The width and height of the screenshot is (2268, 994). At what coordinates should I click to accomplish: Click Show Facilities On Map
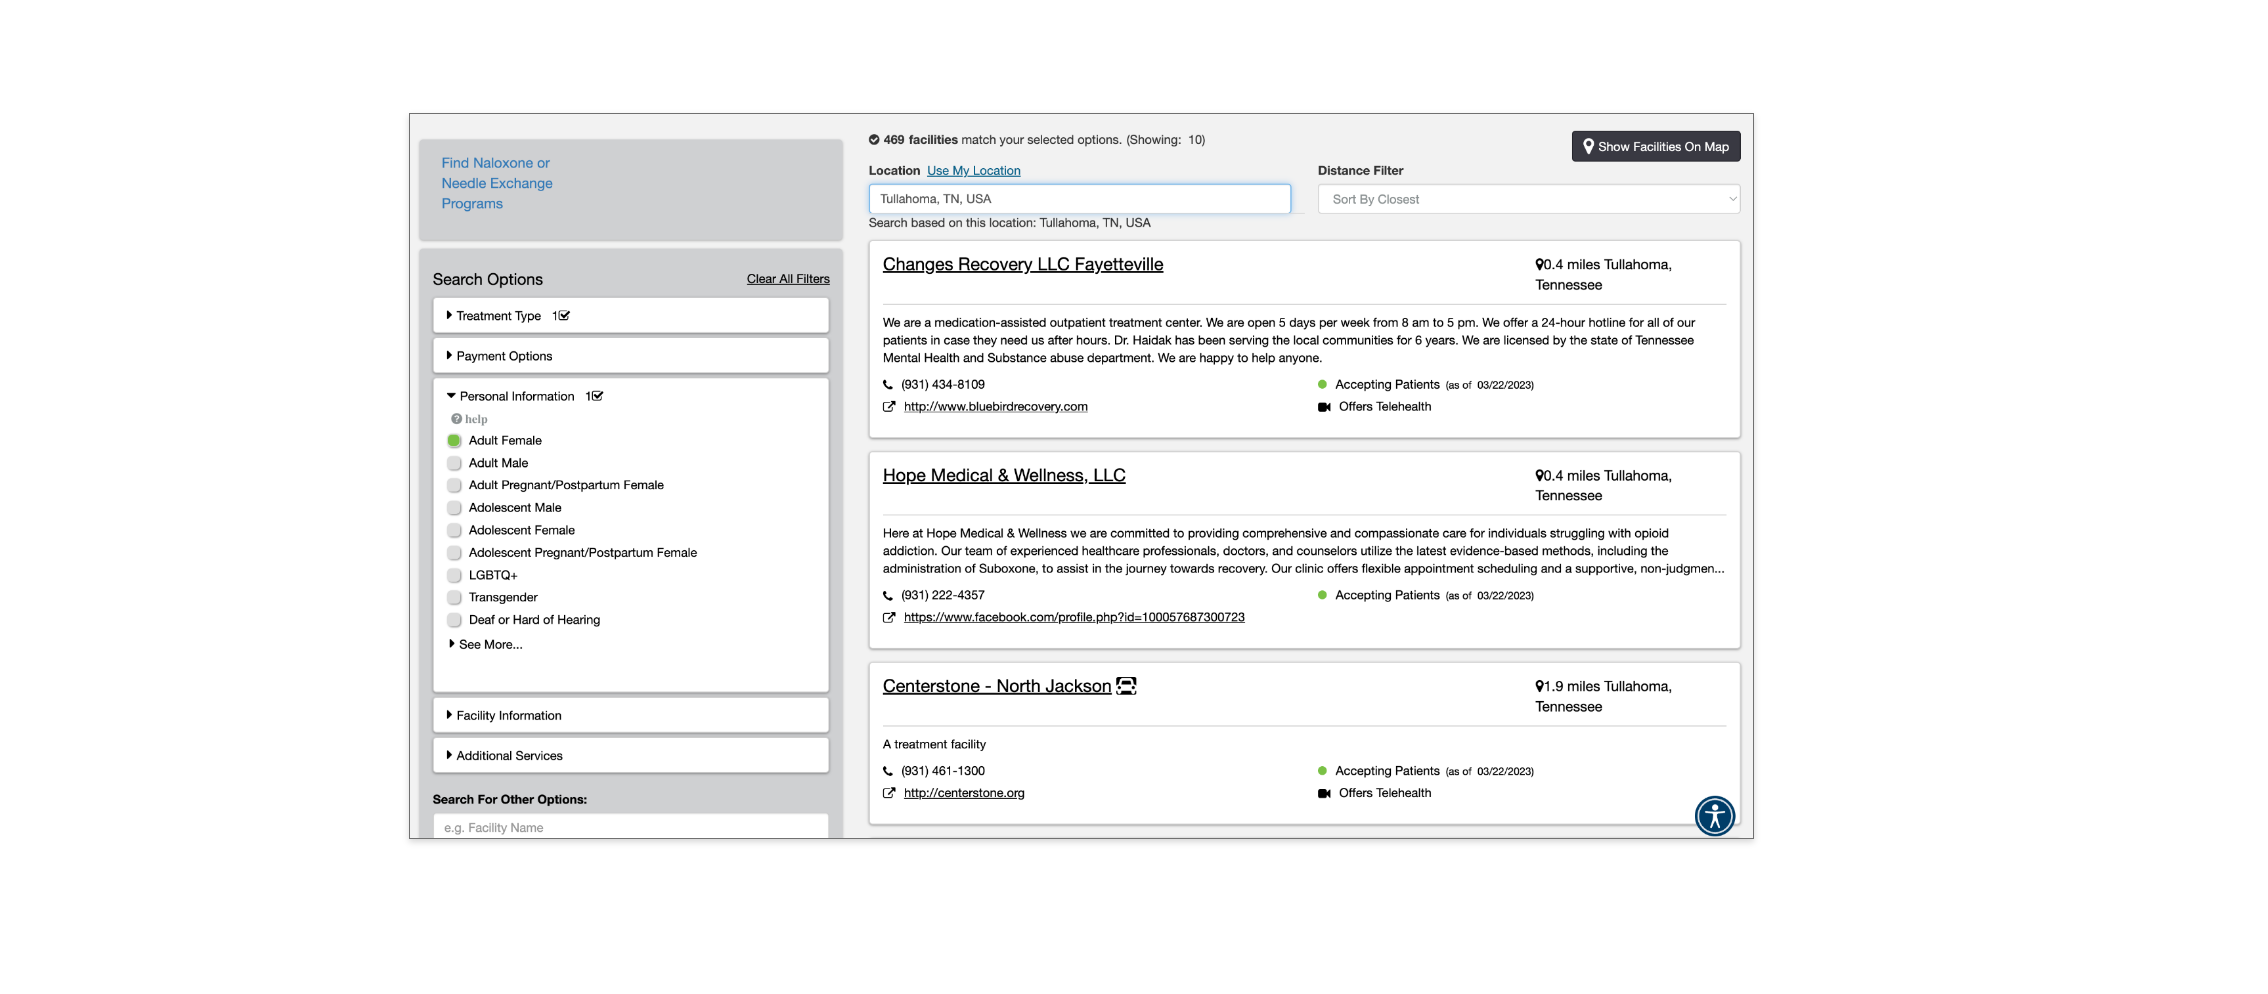click(1655, 146)
